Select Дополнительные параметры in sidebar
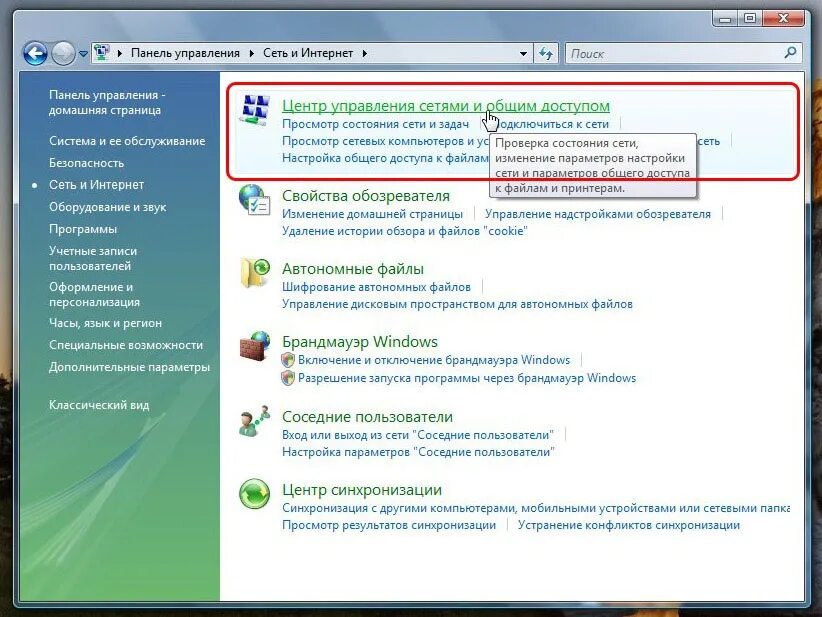Image resolution: width=822 pixels, height=617 pixels. [129, 367]
